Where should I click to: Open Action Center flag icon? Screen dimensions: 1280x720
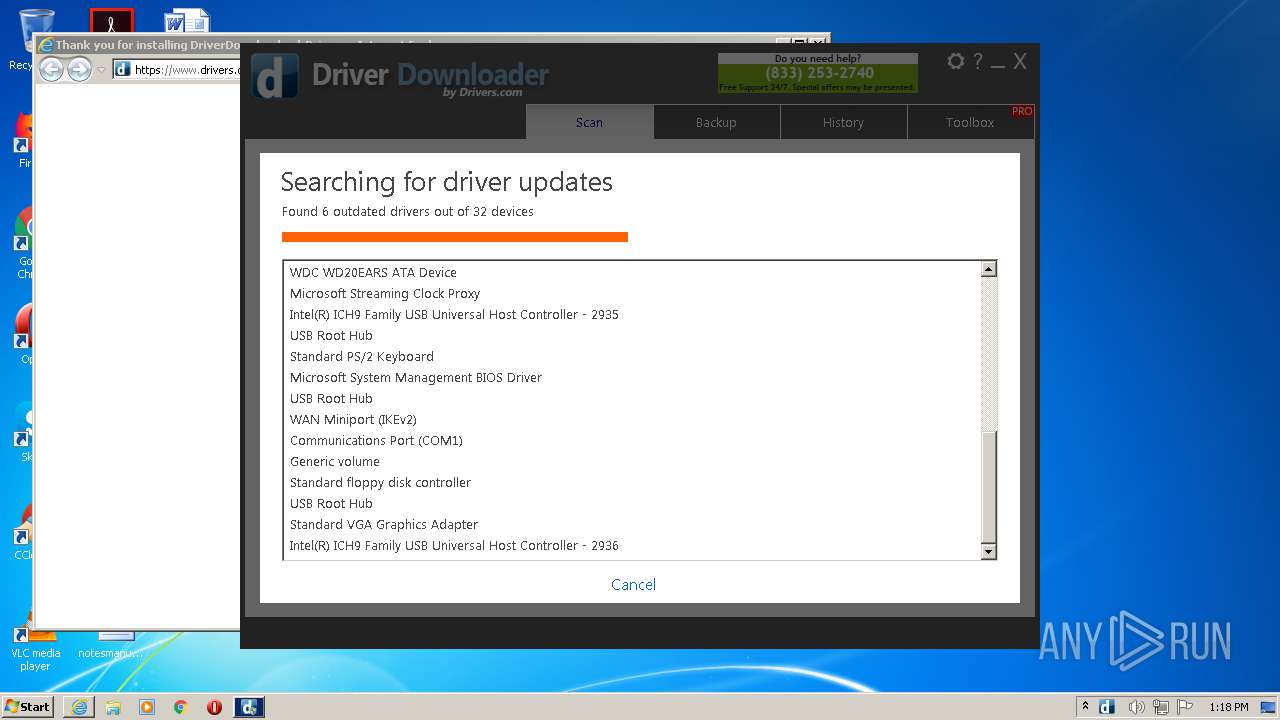pos(1184,707)
